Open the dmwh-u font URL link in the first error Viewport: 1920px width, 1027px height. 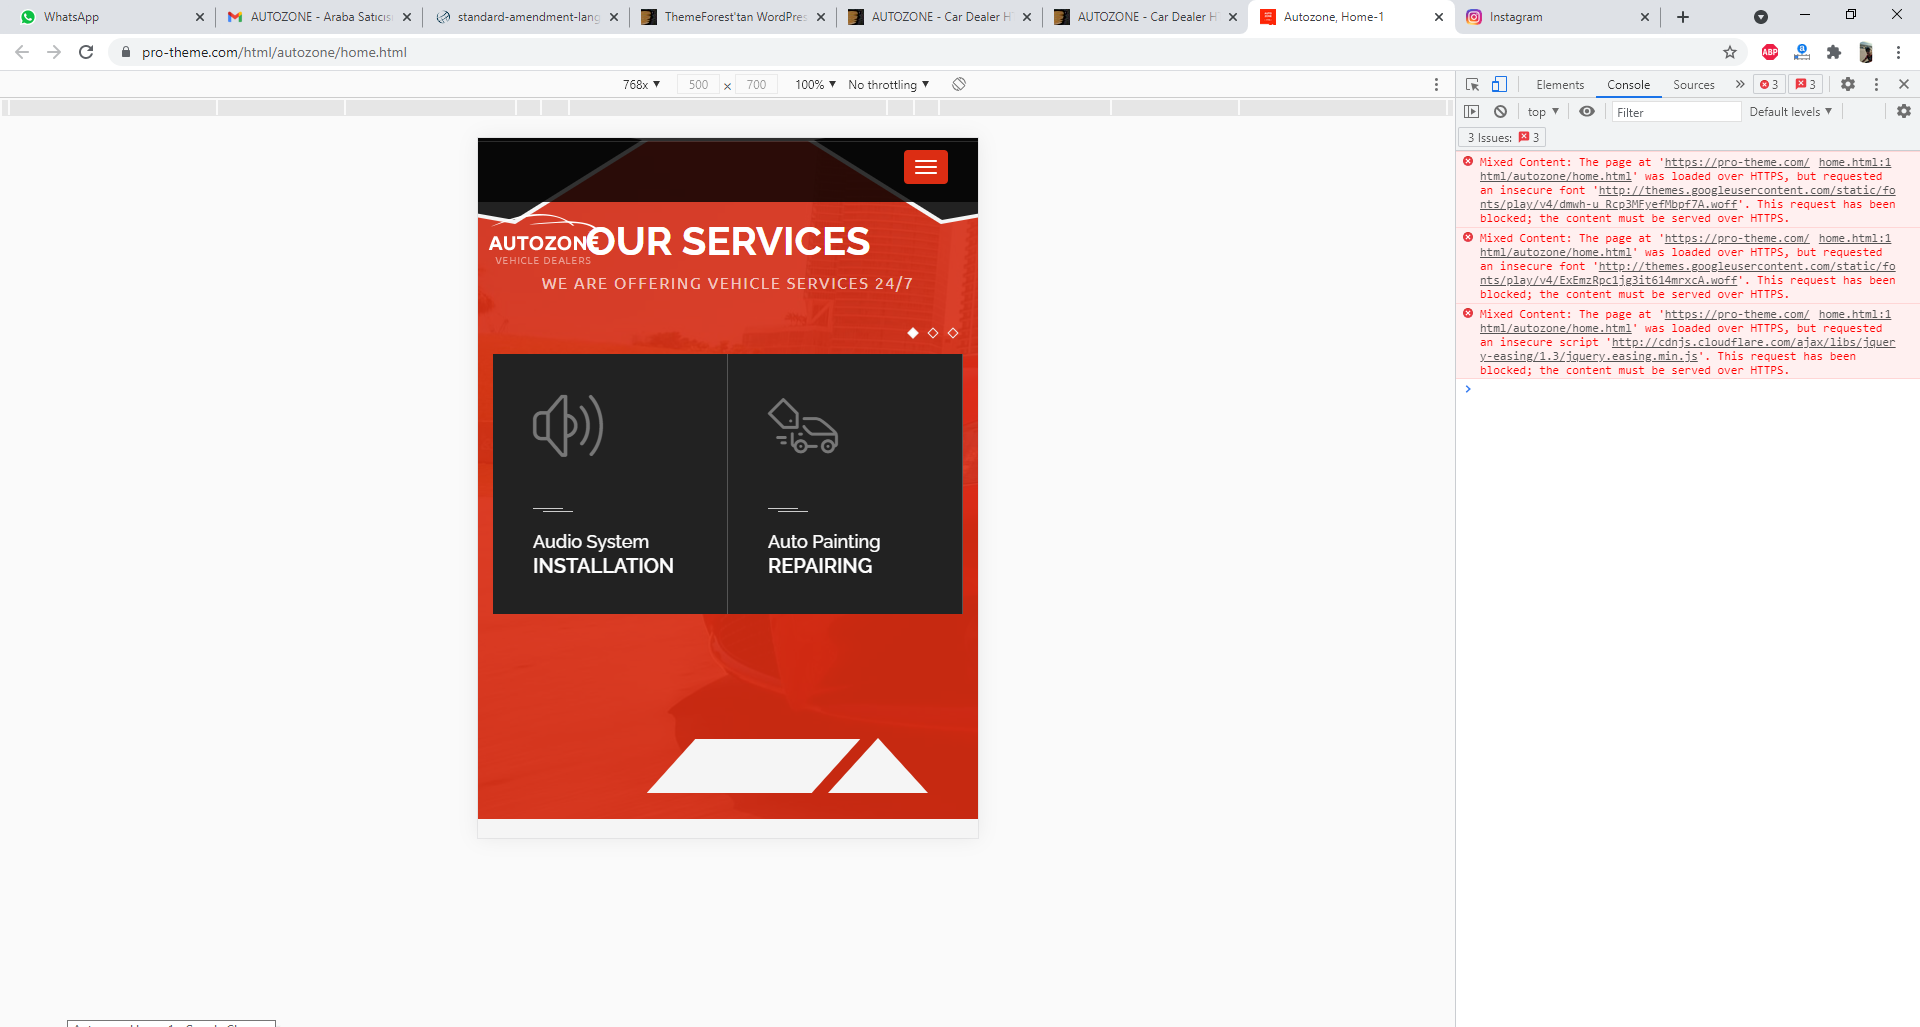click(1688, 197)
